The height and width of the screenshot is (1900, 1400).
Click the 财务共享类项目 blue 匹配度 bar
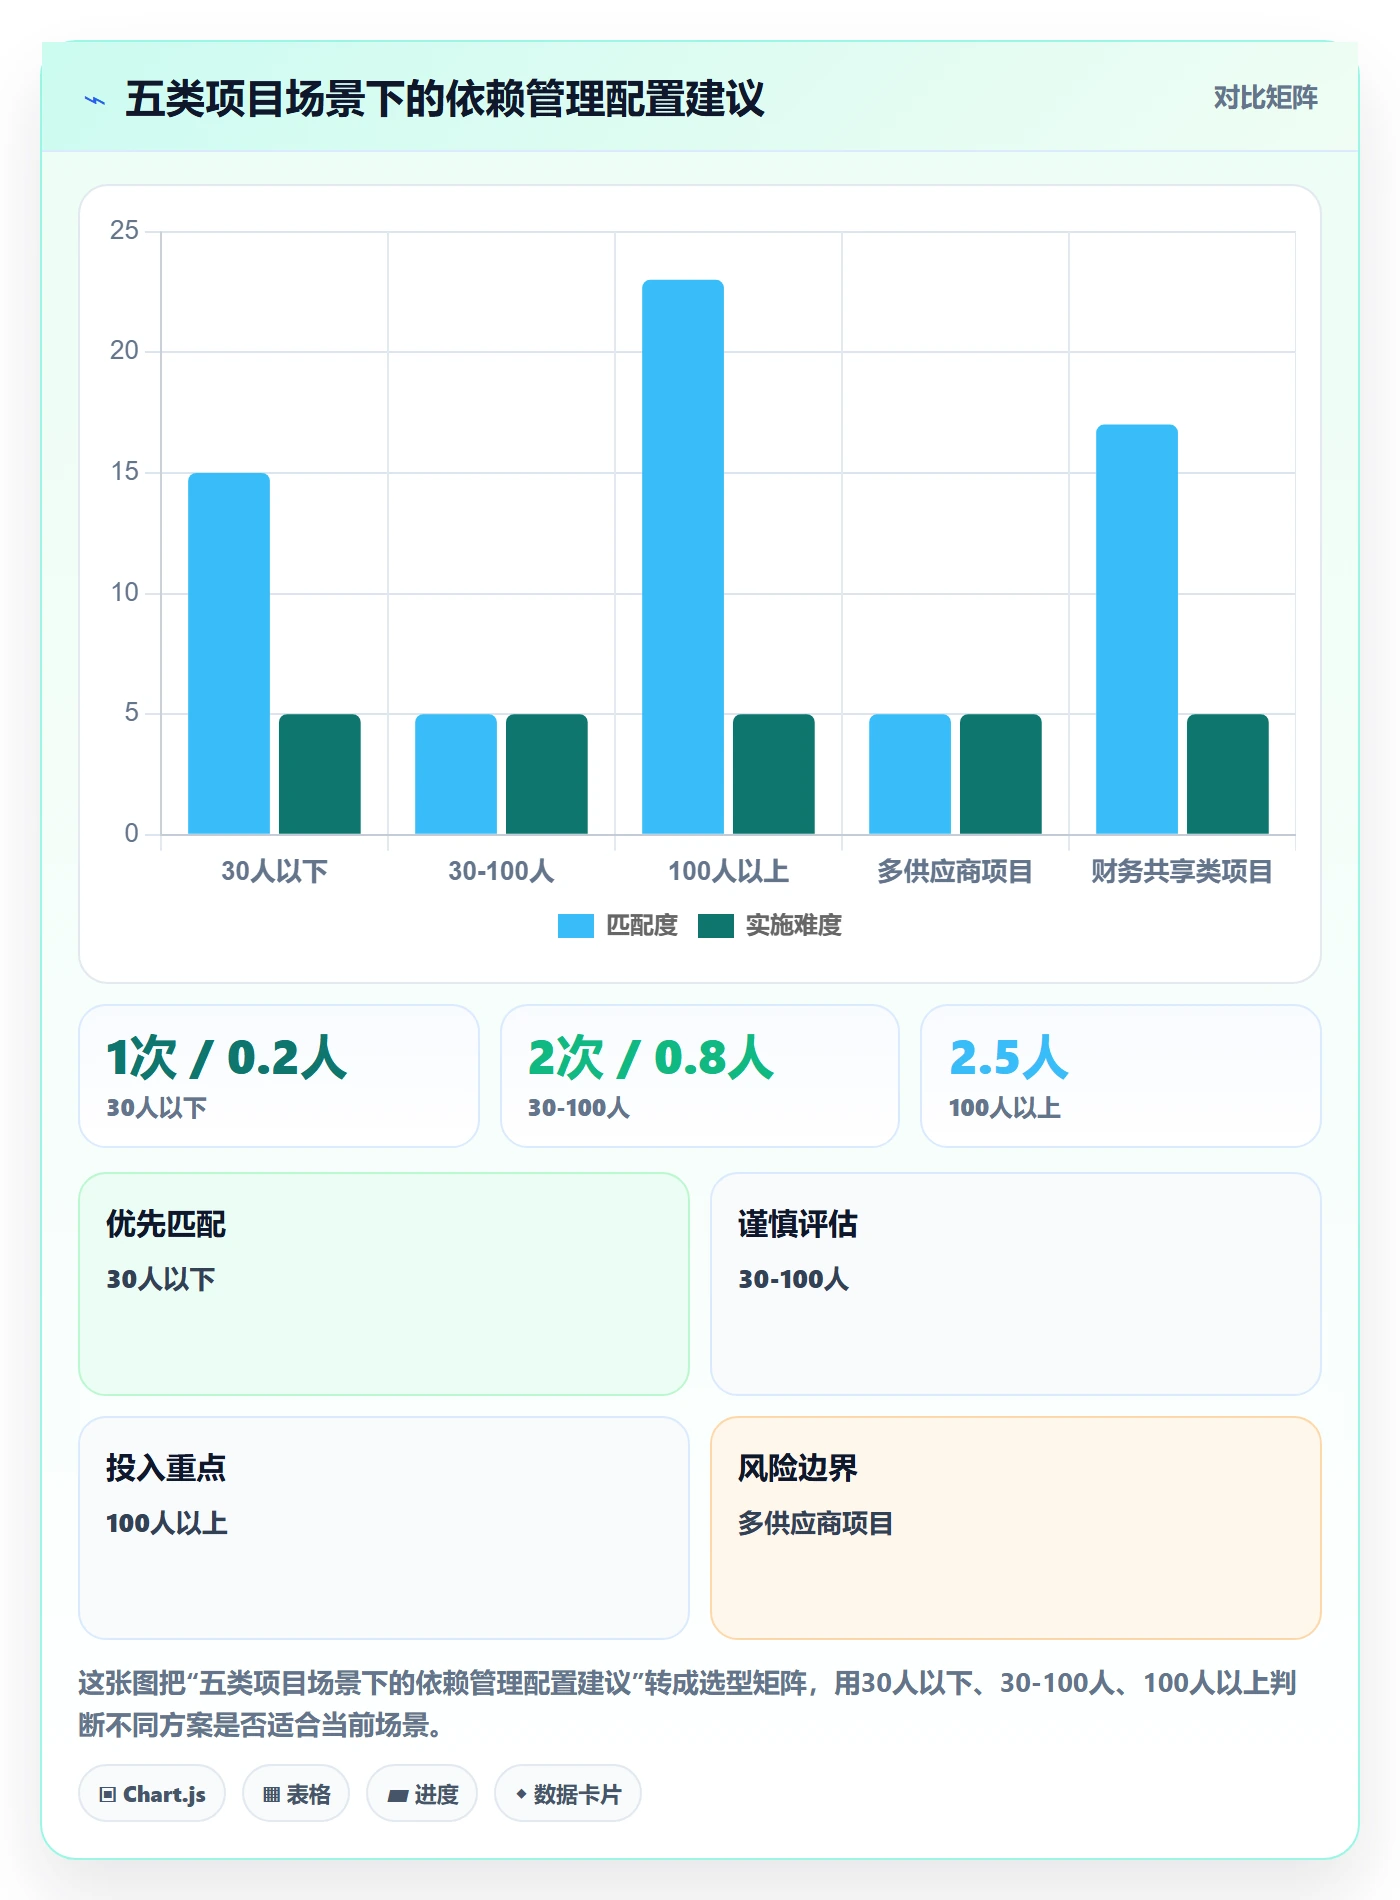[1137, 629]
